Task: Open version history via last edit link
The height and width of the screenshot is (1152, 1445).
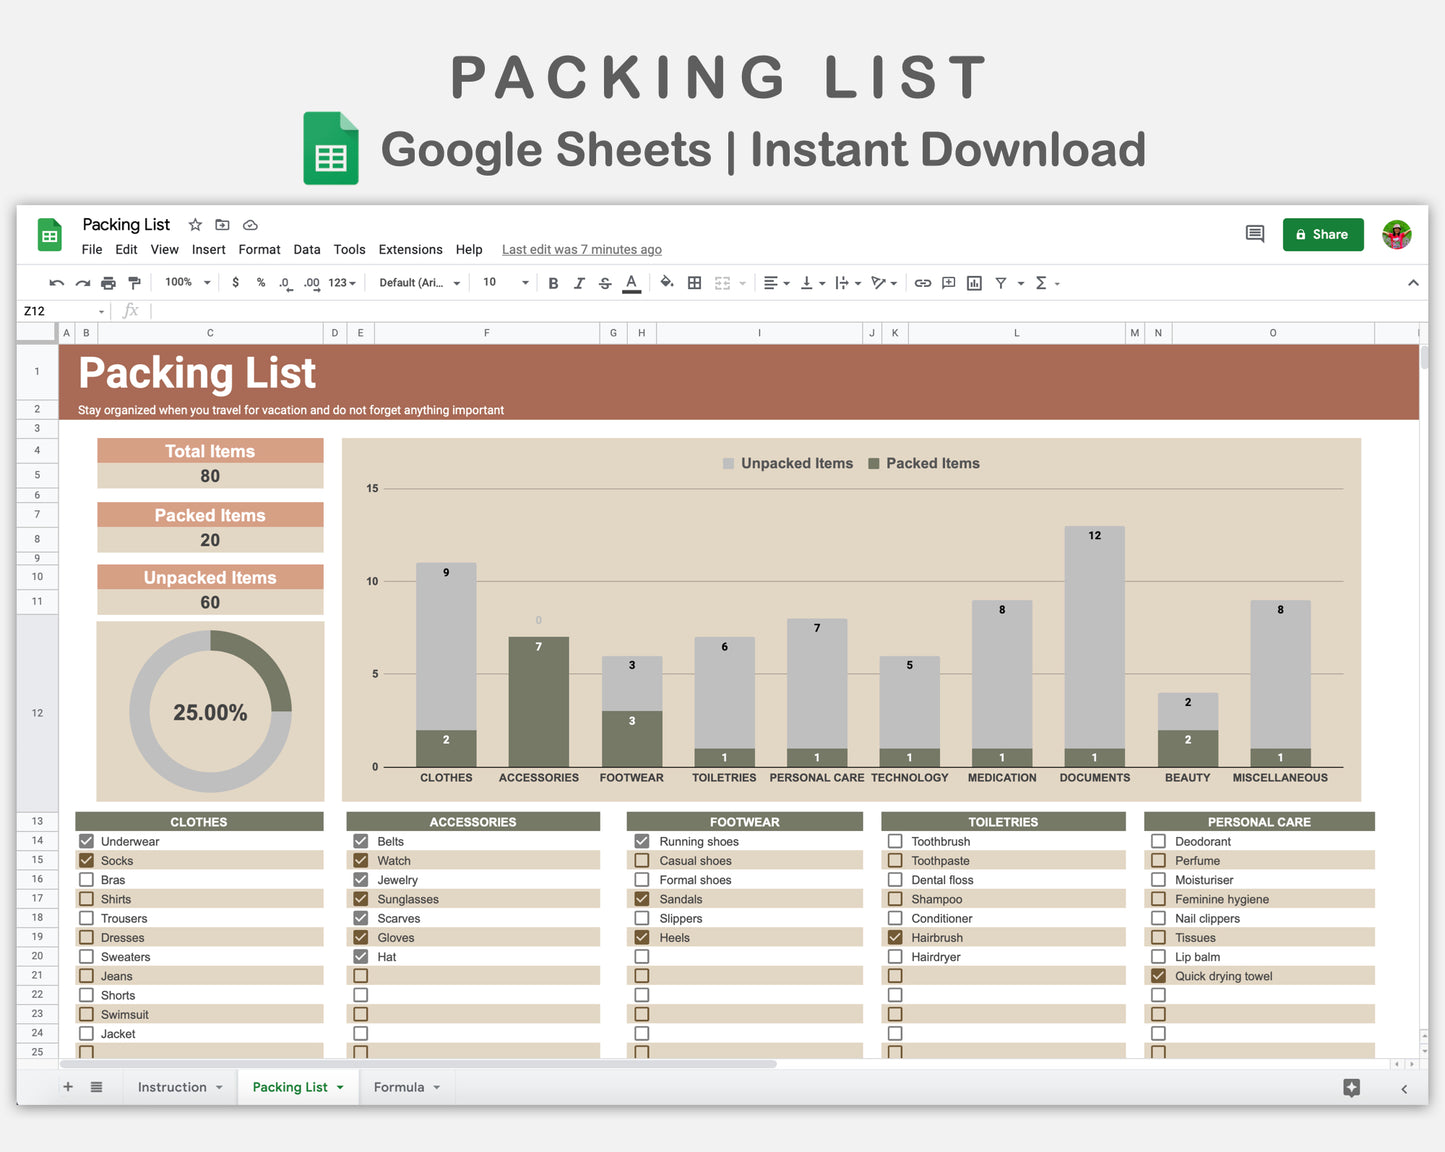Action: click(582, 249)
